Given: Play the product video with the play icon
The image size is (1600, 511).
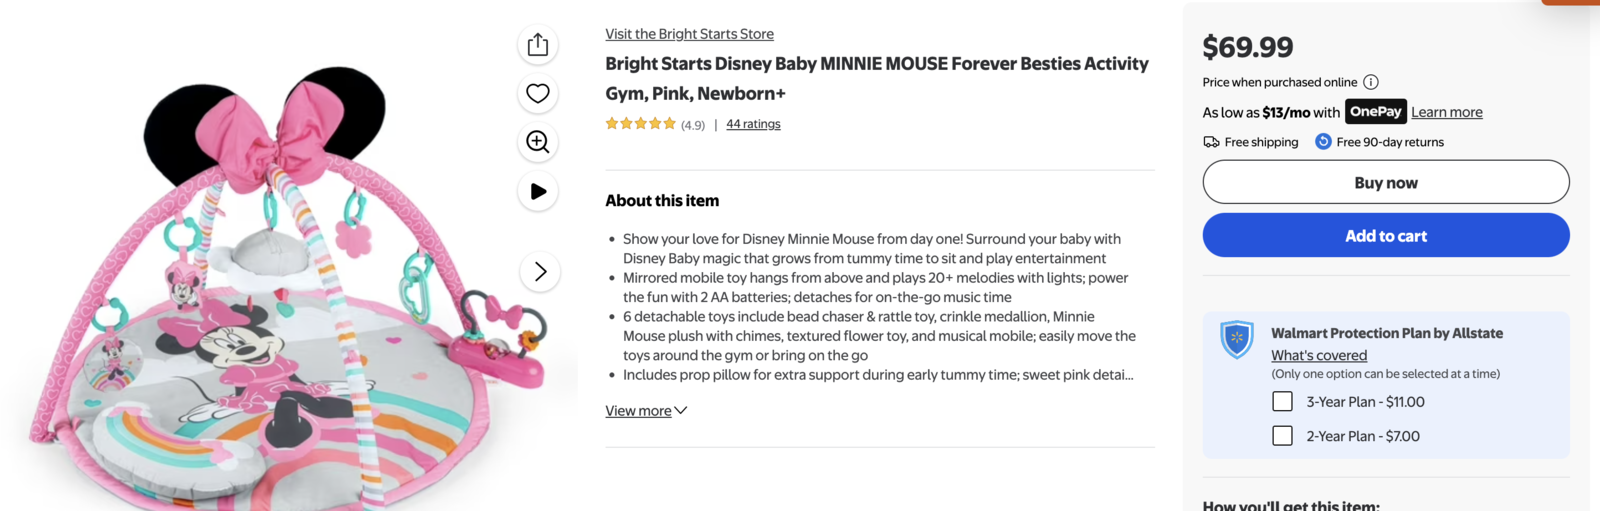Looking at the screenshot, I should tap(538, 191).
